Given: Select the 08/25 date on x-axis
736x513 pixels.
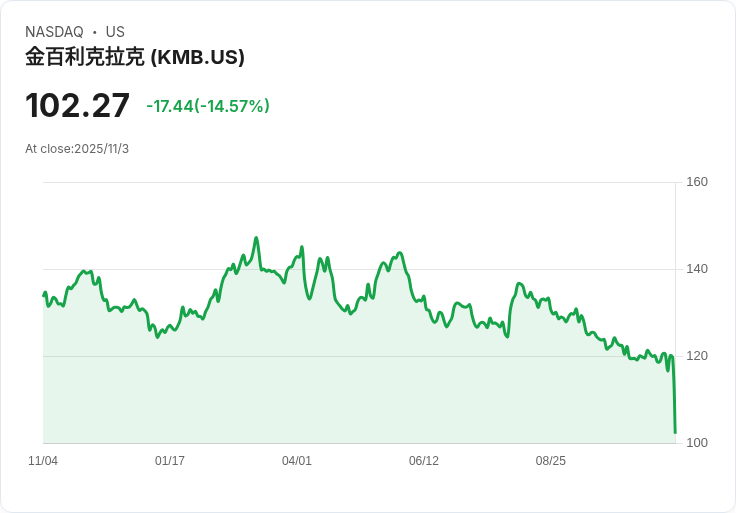Looking at the screenshot, I should pos(551,461).
